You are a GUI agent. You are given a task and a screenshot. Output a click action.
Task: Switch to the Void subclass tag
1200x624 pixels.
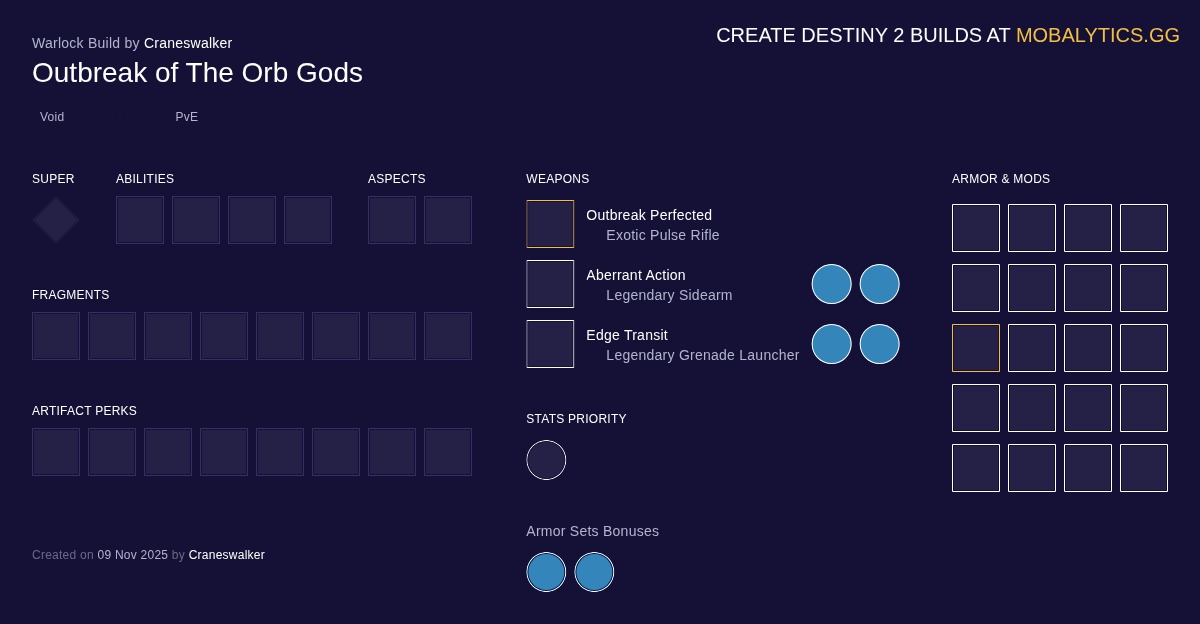tap(51, 117)
